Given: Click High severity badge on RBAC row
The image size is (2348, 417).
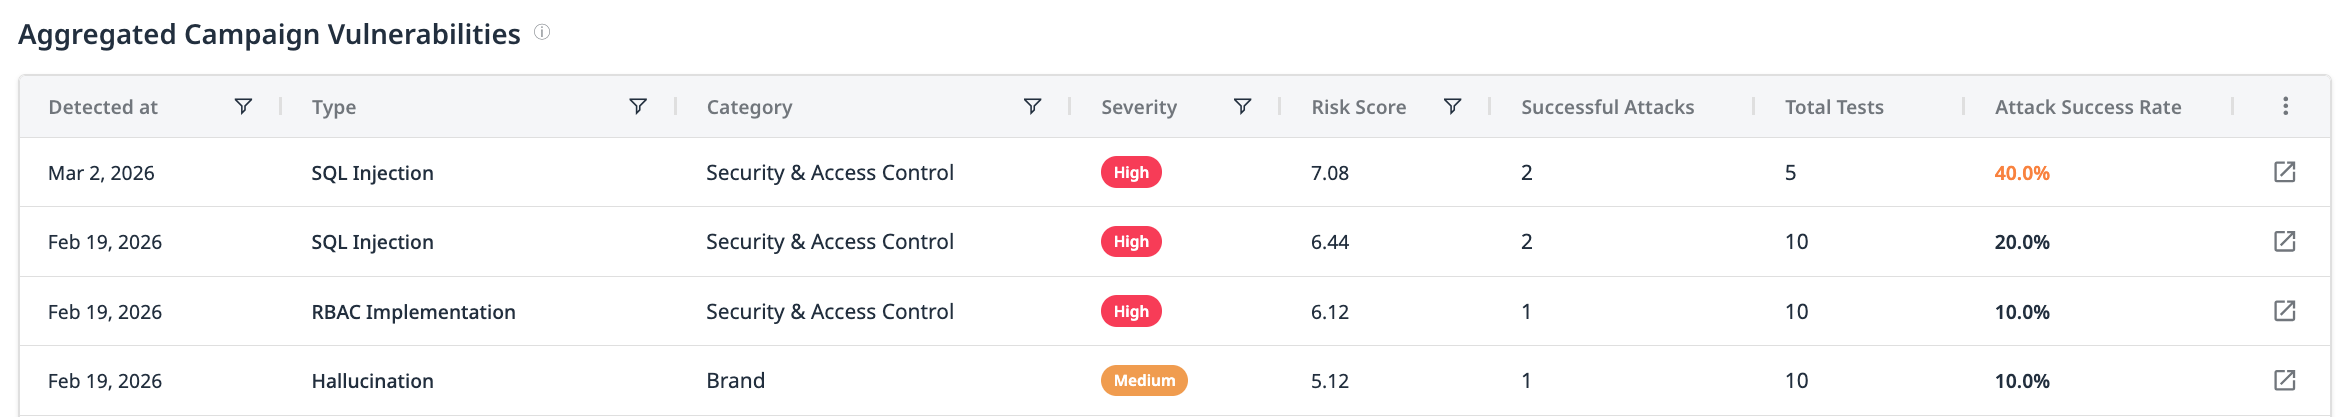Looking at the screenshot, I should click(x=1131, y=312).
